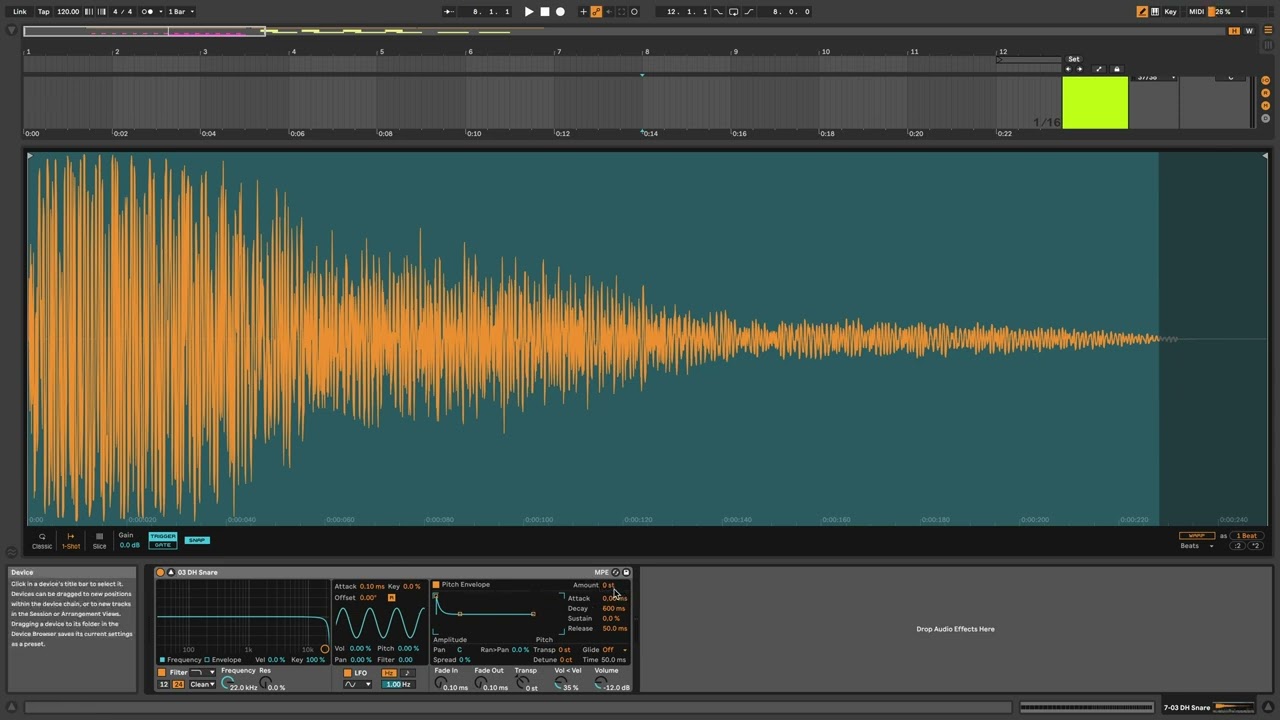Viewport: 1280px width, 720px height.
Task: Toggle the Link button
Action: pyautogui.click(x=20, y=12)
